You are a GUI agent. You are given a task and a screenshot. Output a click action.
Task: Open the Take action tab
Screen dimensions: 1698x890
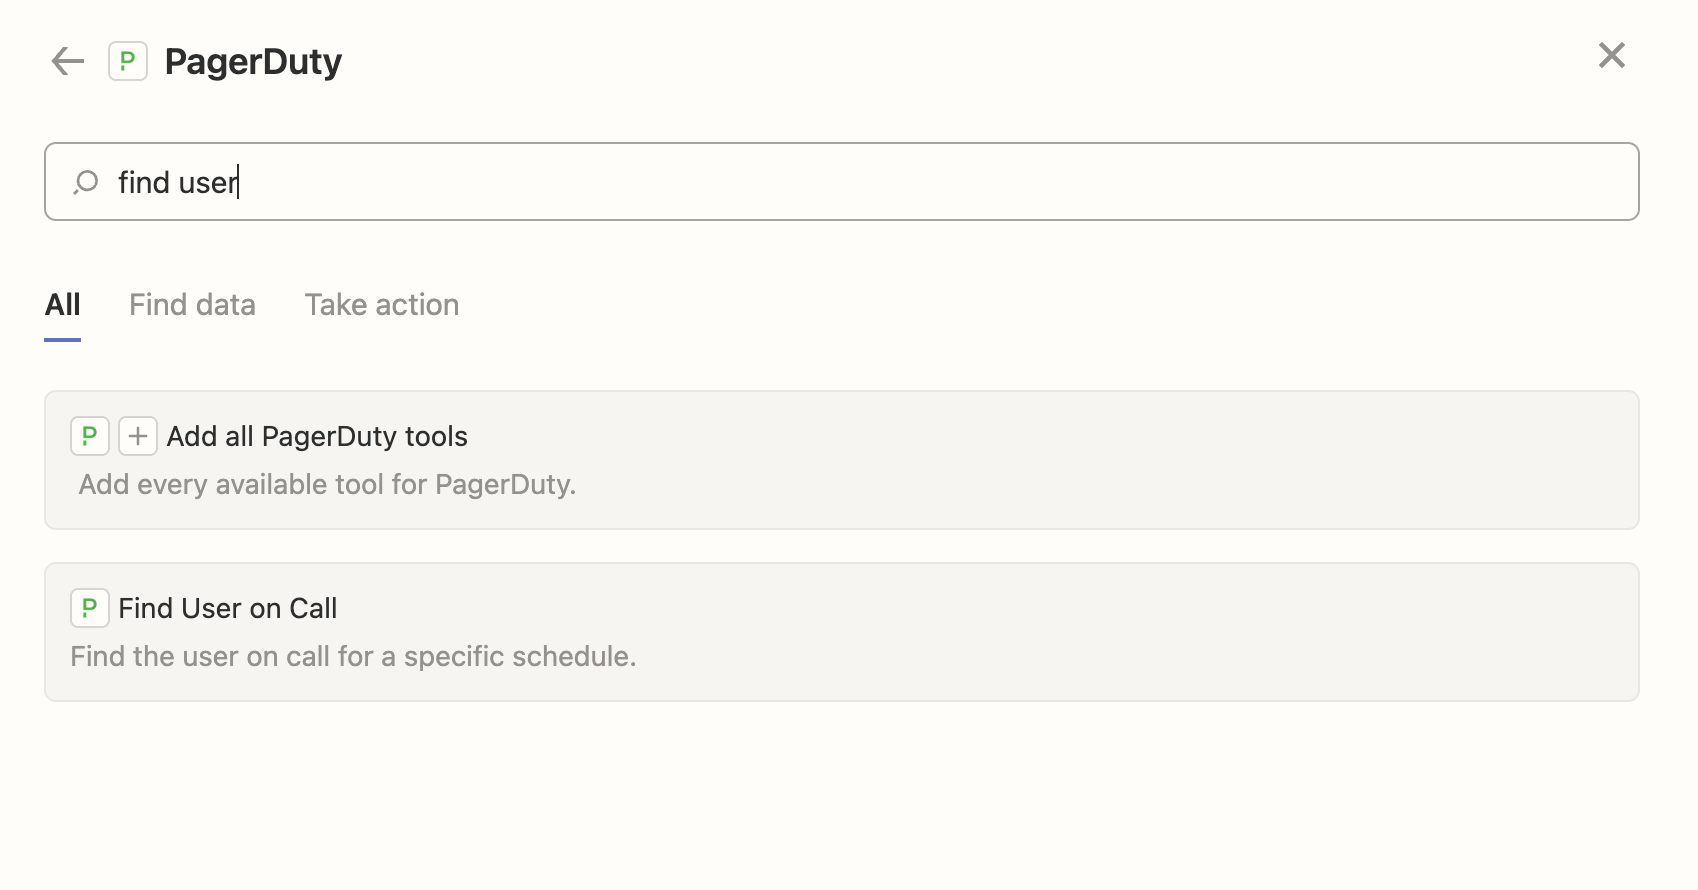coord(382,305)
